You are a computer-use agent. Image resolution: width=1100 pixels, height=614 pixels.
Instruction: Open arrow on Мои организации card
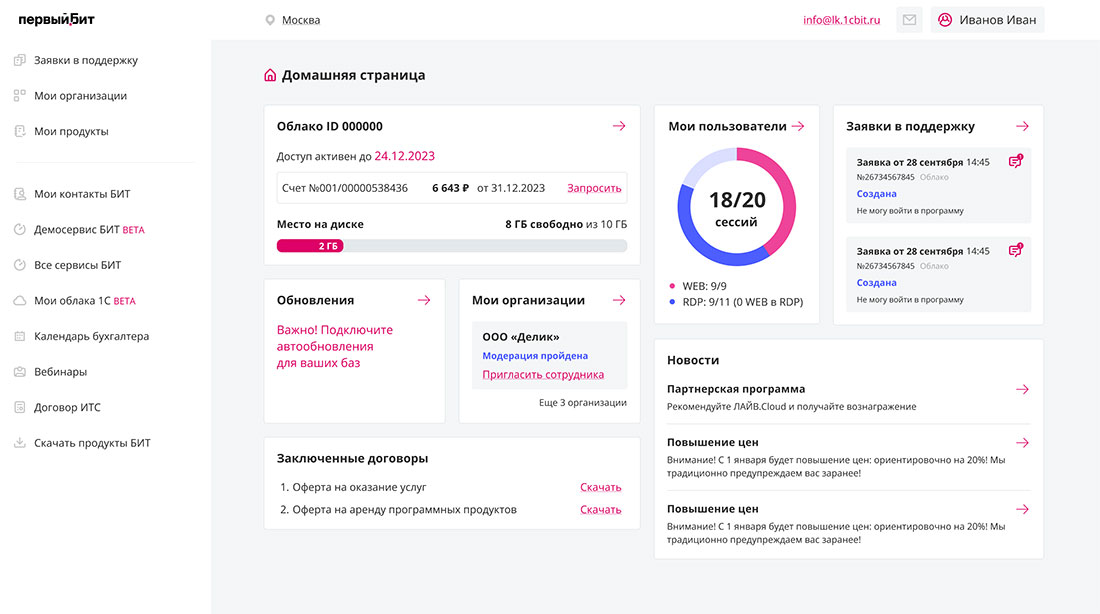[619, 300]
